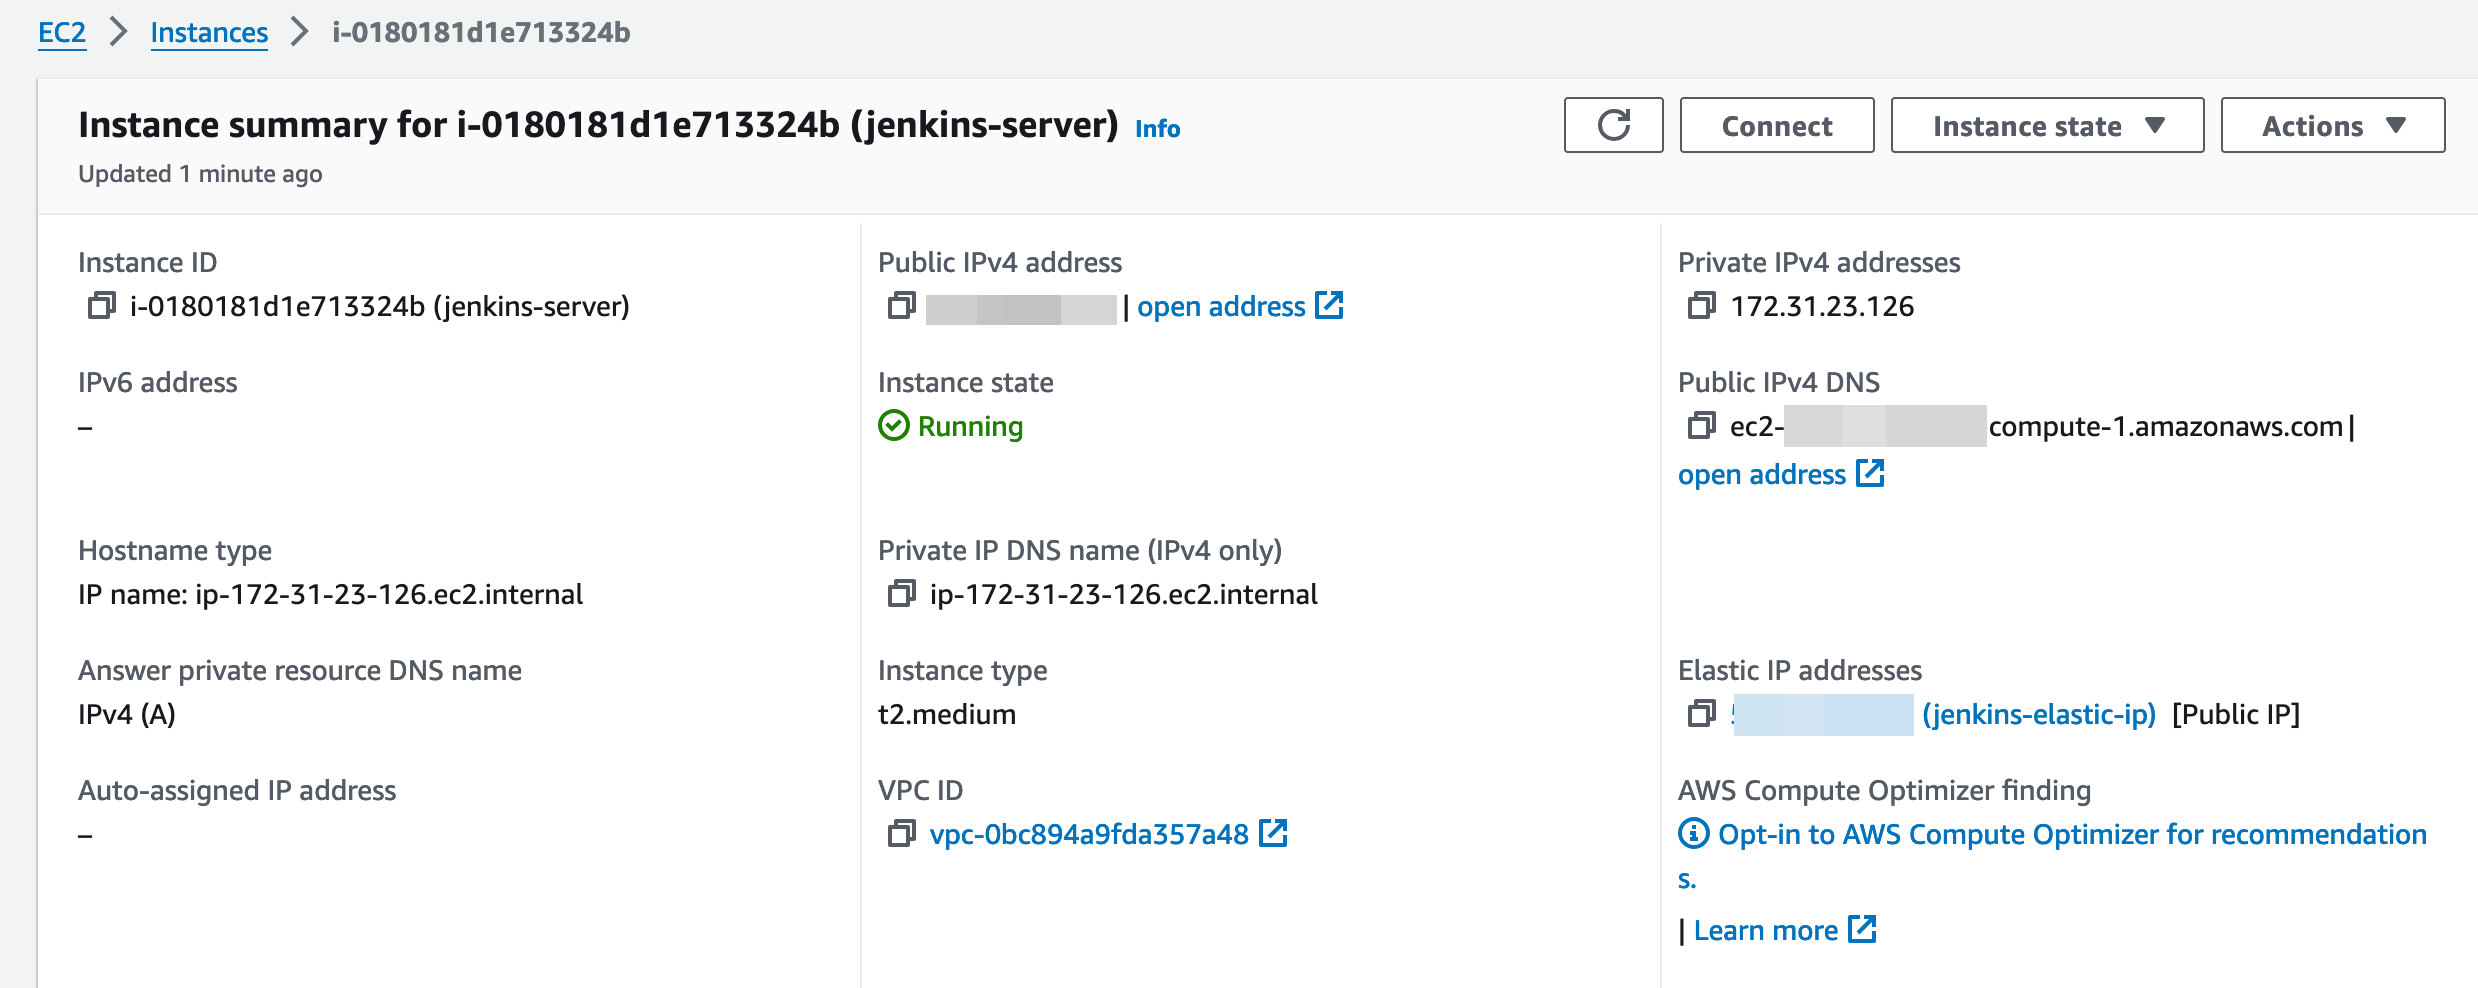The image size is (2478, 988).
Task: Open address link for Public IPv4 address
Action: coord(1240,306)
